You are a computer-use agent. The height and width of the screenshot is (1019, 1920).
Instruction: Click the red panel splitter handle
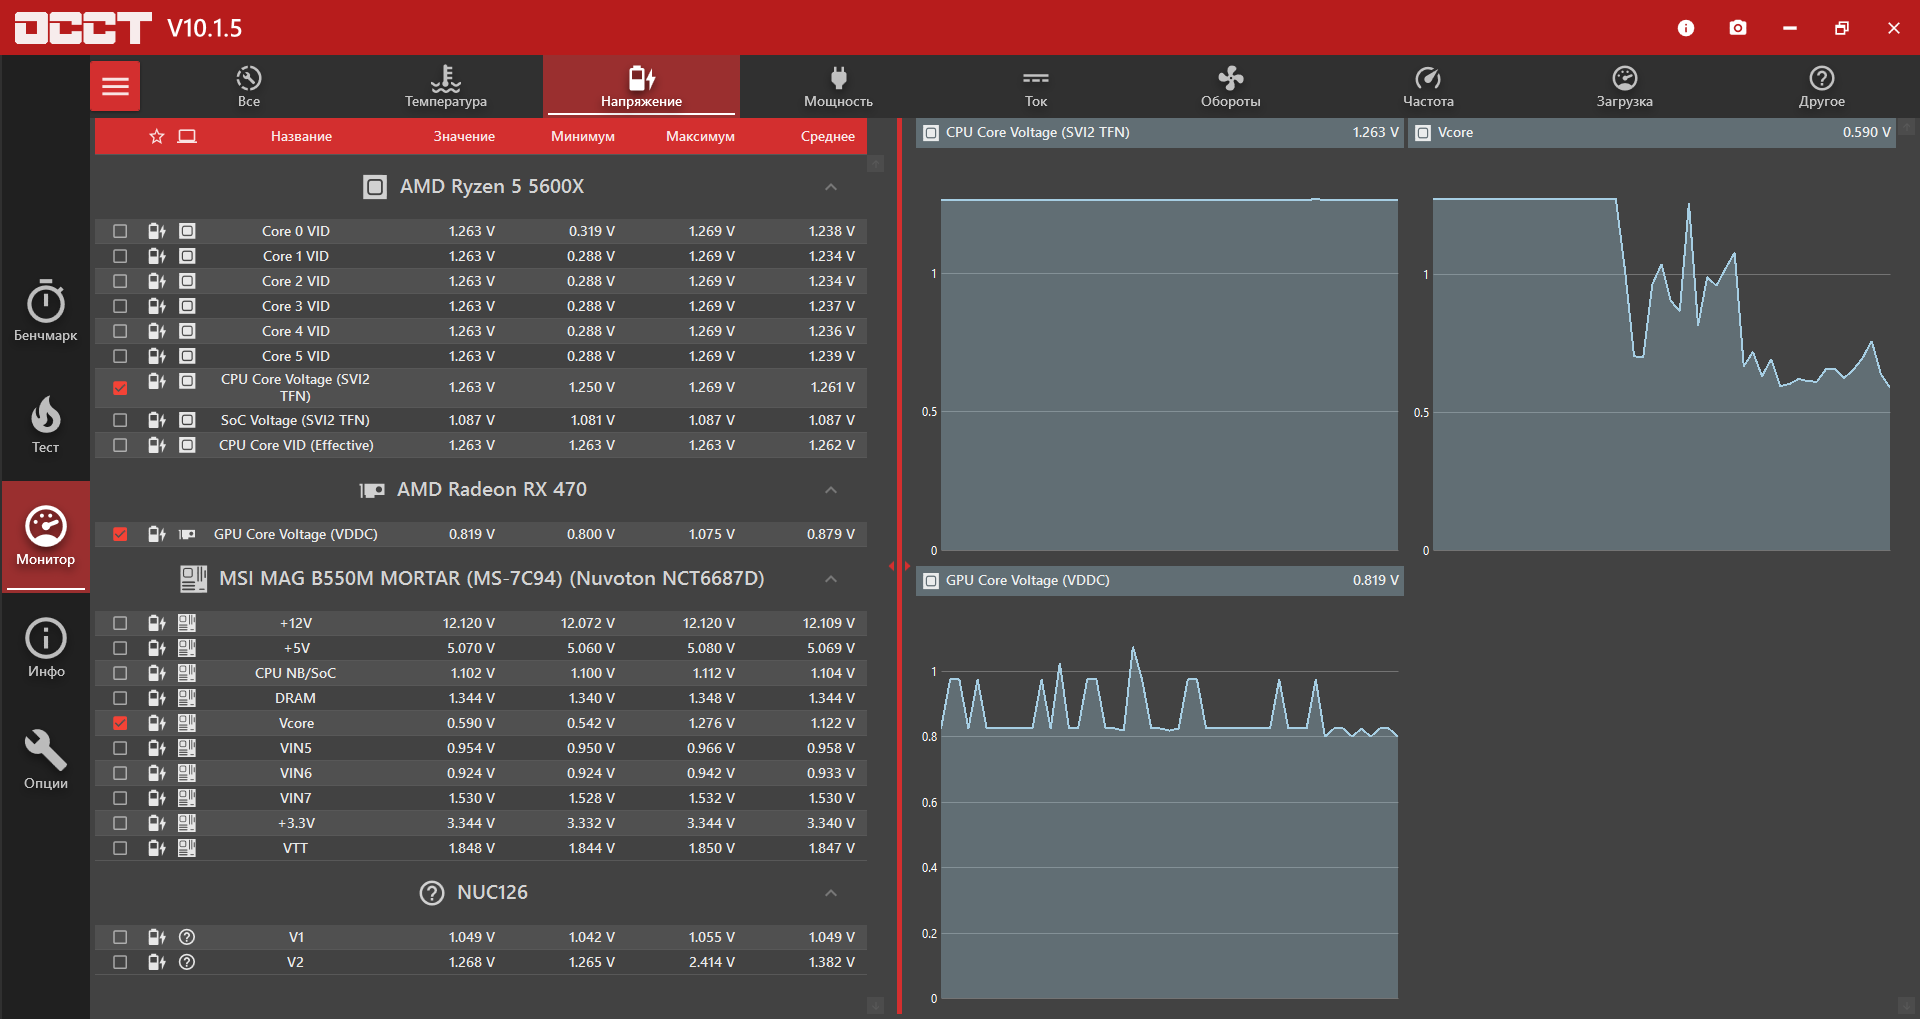899,566
